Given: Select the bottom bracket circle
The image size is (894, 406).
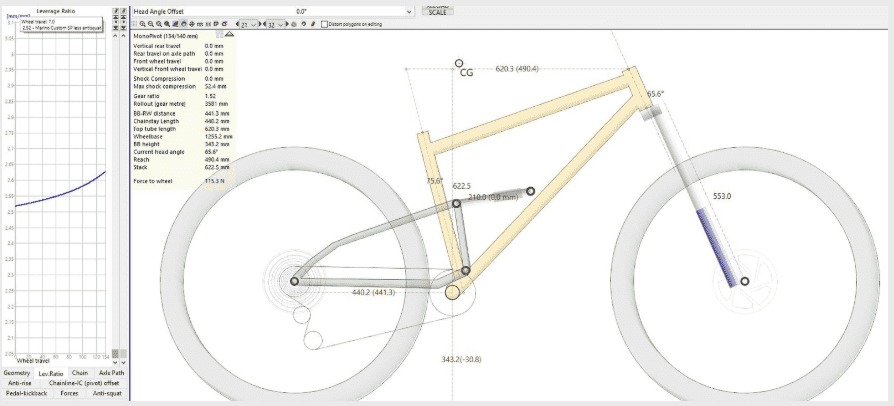Looking at the screenshot, I should click(x=453, y=293).
